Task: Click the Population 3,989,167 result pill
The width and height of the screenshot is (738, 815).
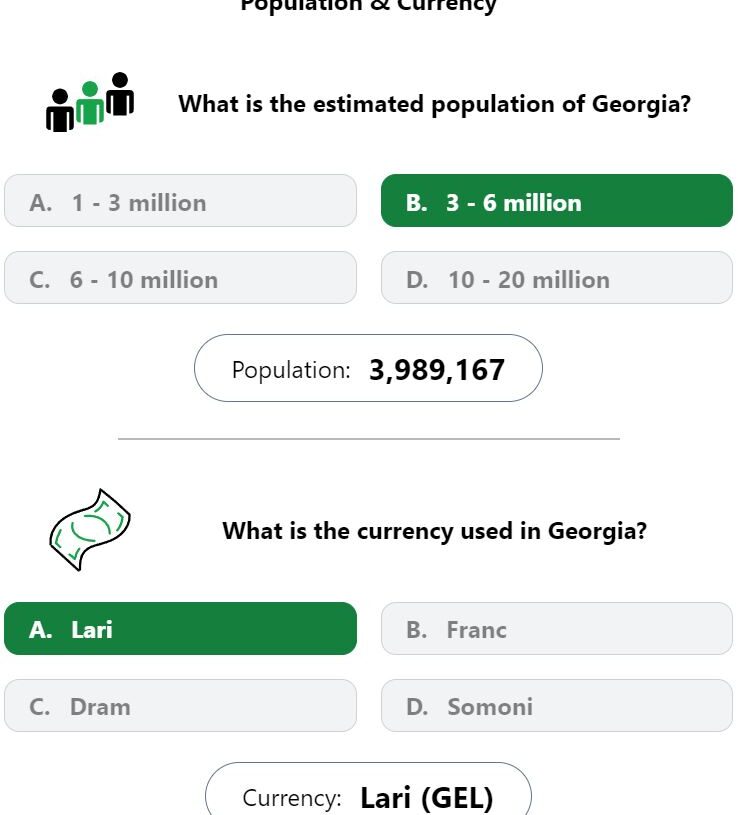Action: (x=368, y=368)
